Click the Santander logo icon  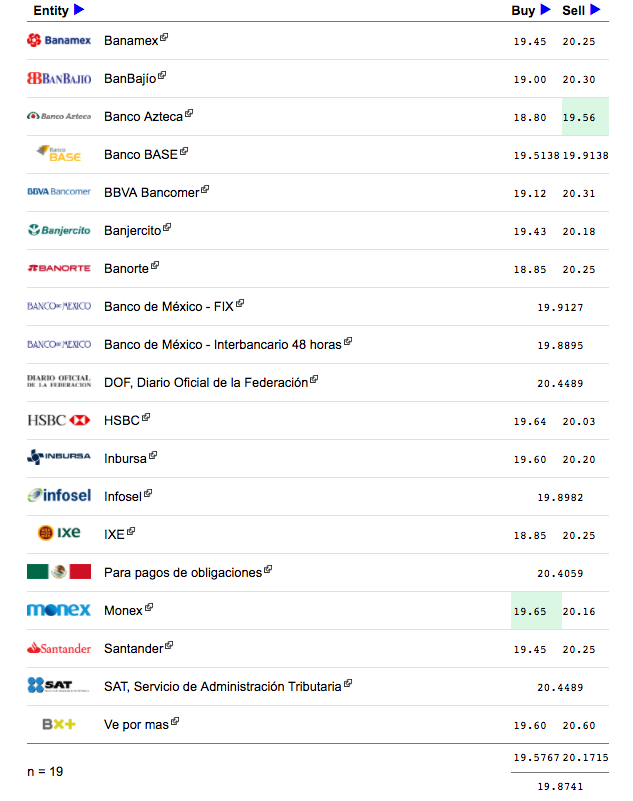[59, 648]
